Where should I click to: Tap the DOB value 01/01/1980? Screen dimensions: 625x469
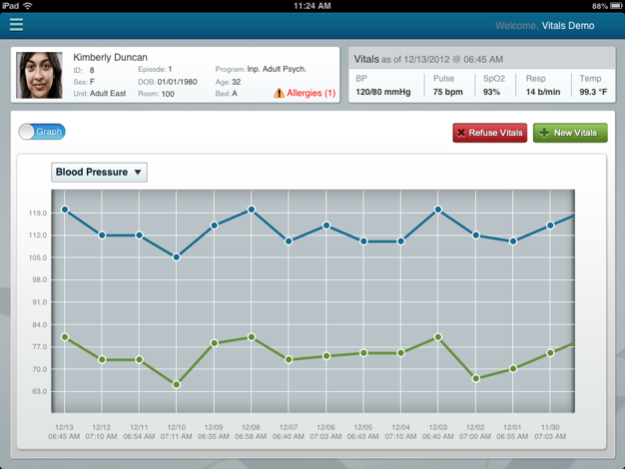coord(177,82)
